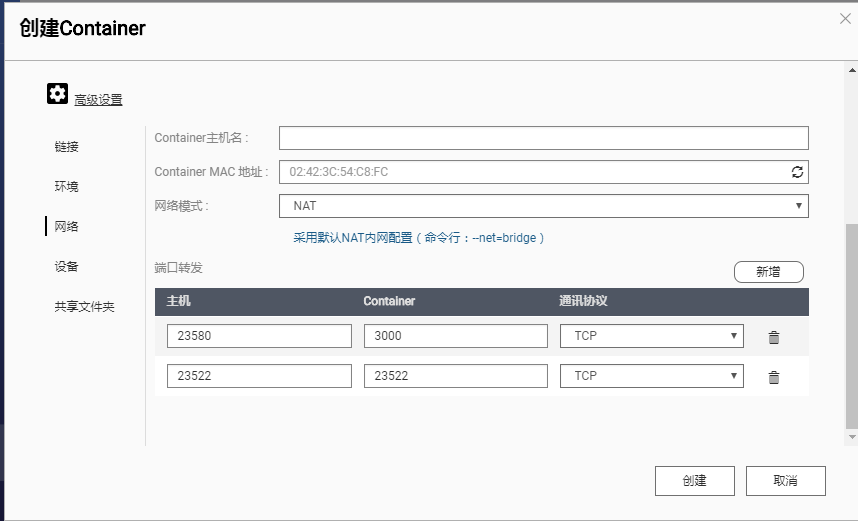Click the 主机 column header
858x521 pixels.
coord(178,301)
